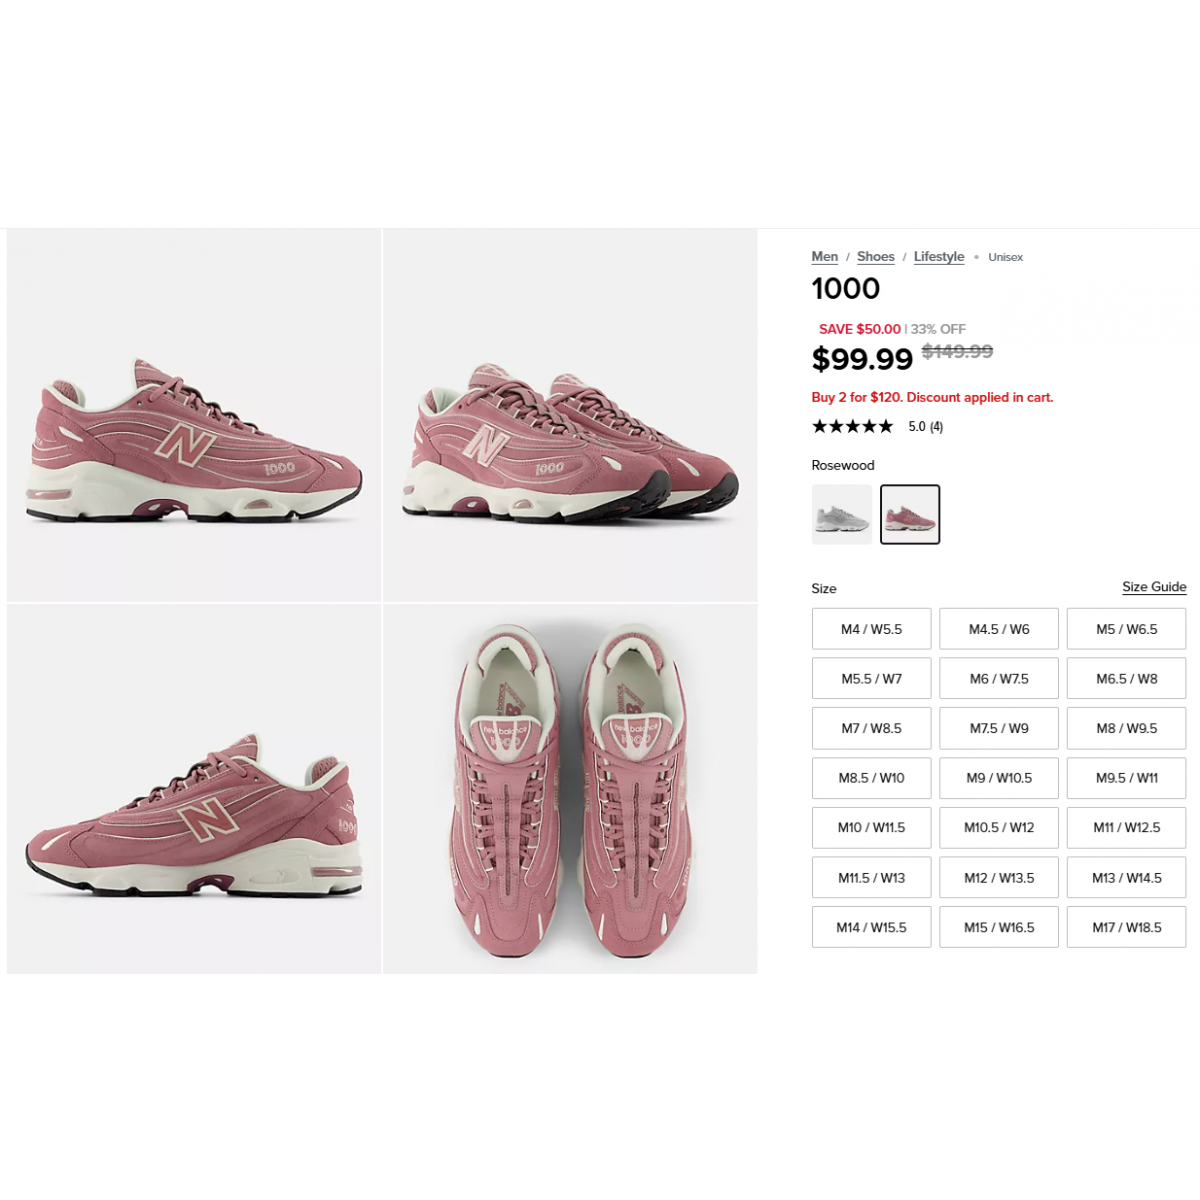This screenshot has height=1200, width=1200.
Task: Open the Lifestyle breadcrumb link
Action: [939, 257]
